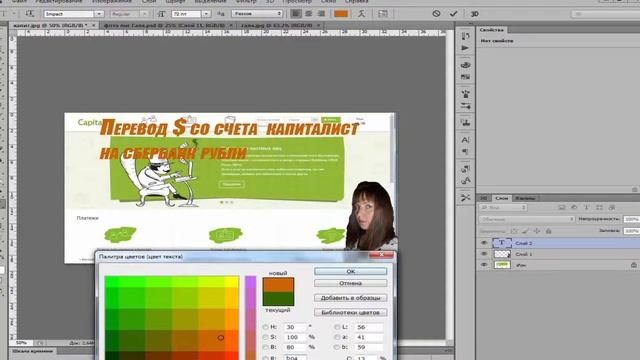Filter layers by smart objects

point(611,208)
